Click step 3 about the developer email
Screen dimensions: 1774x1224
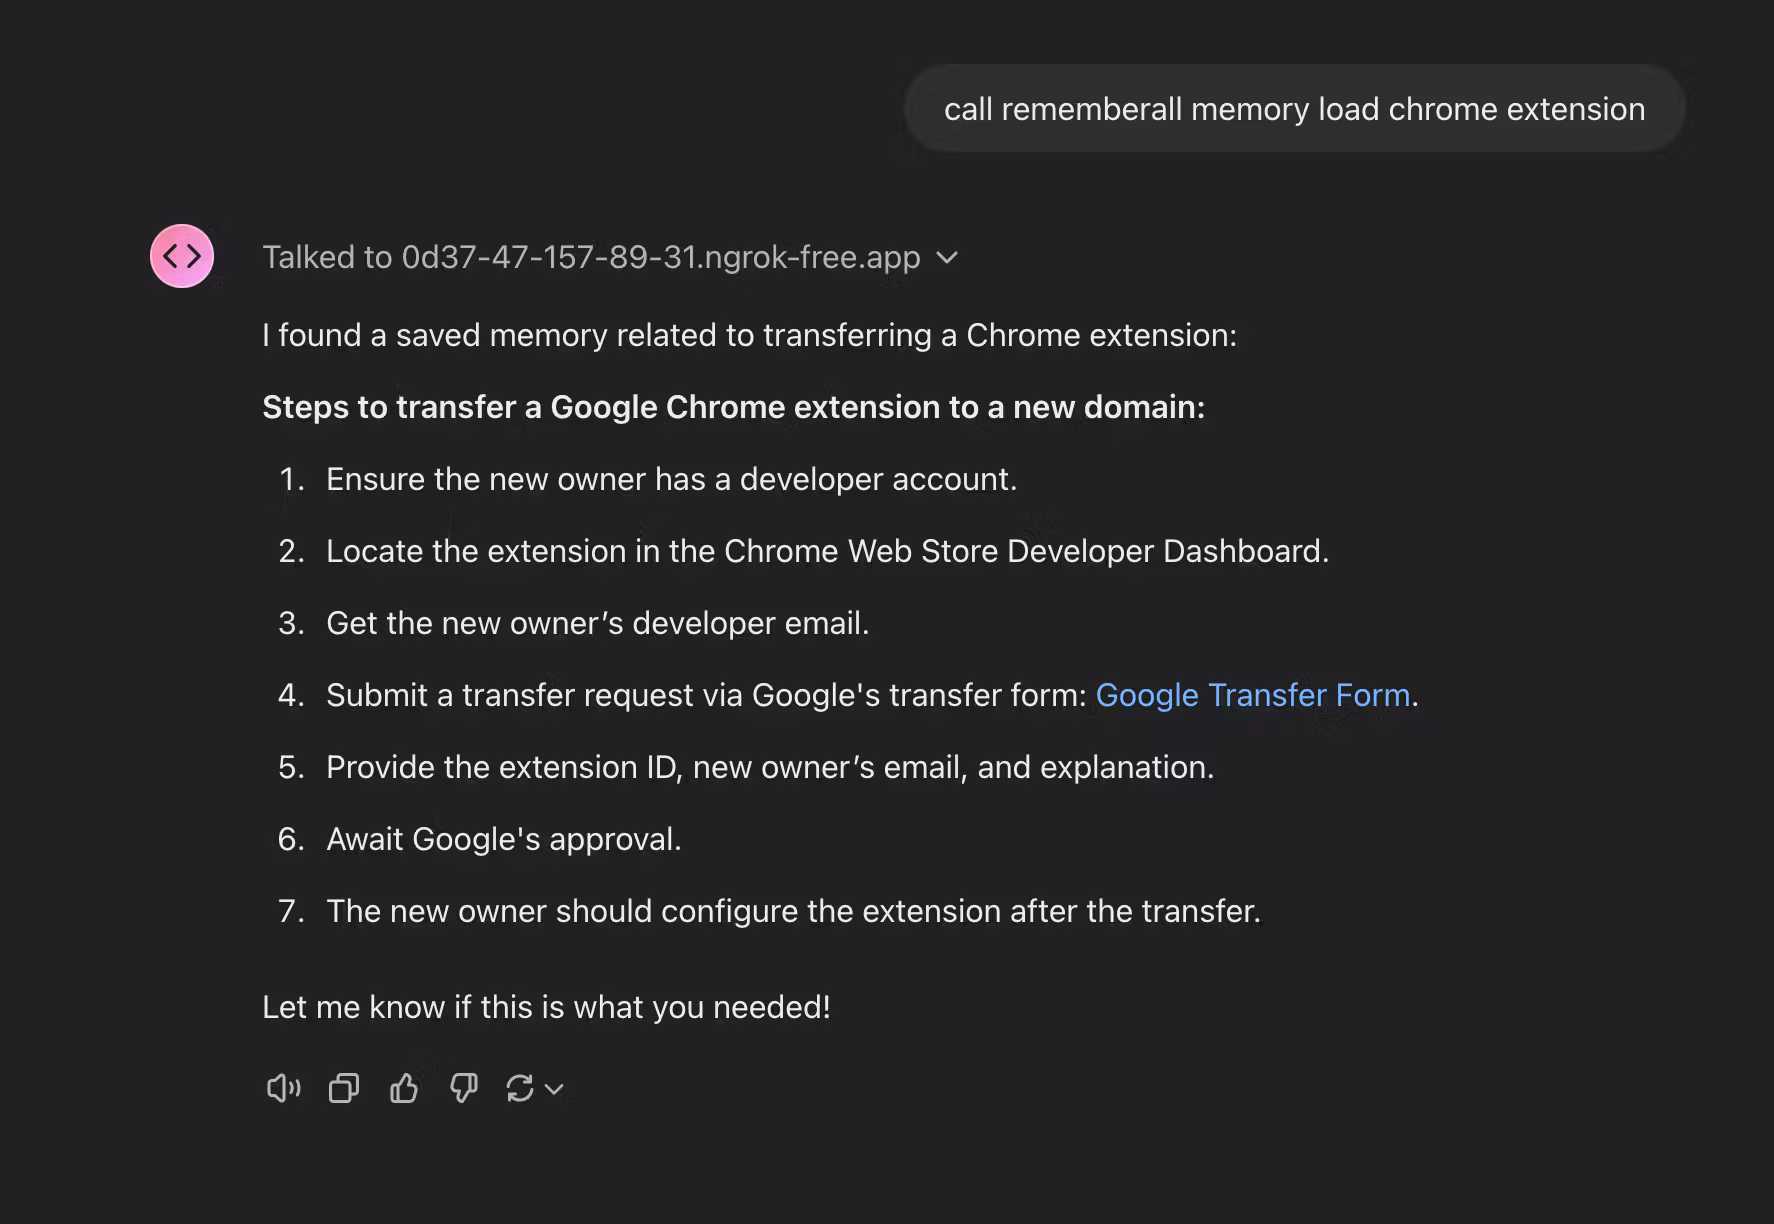[597, 623]
